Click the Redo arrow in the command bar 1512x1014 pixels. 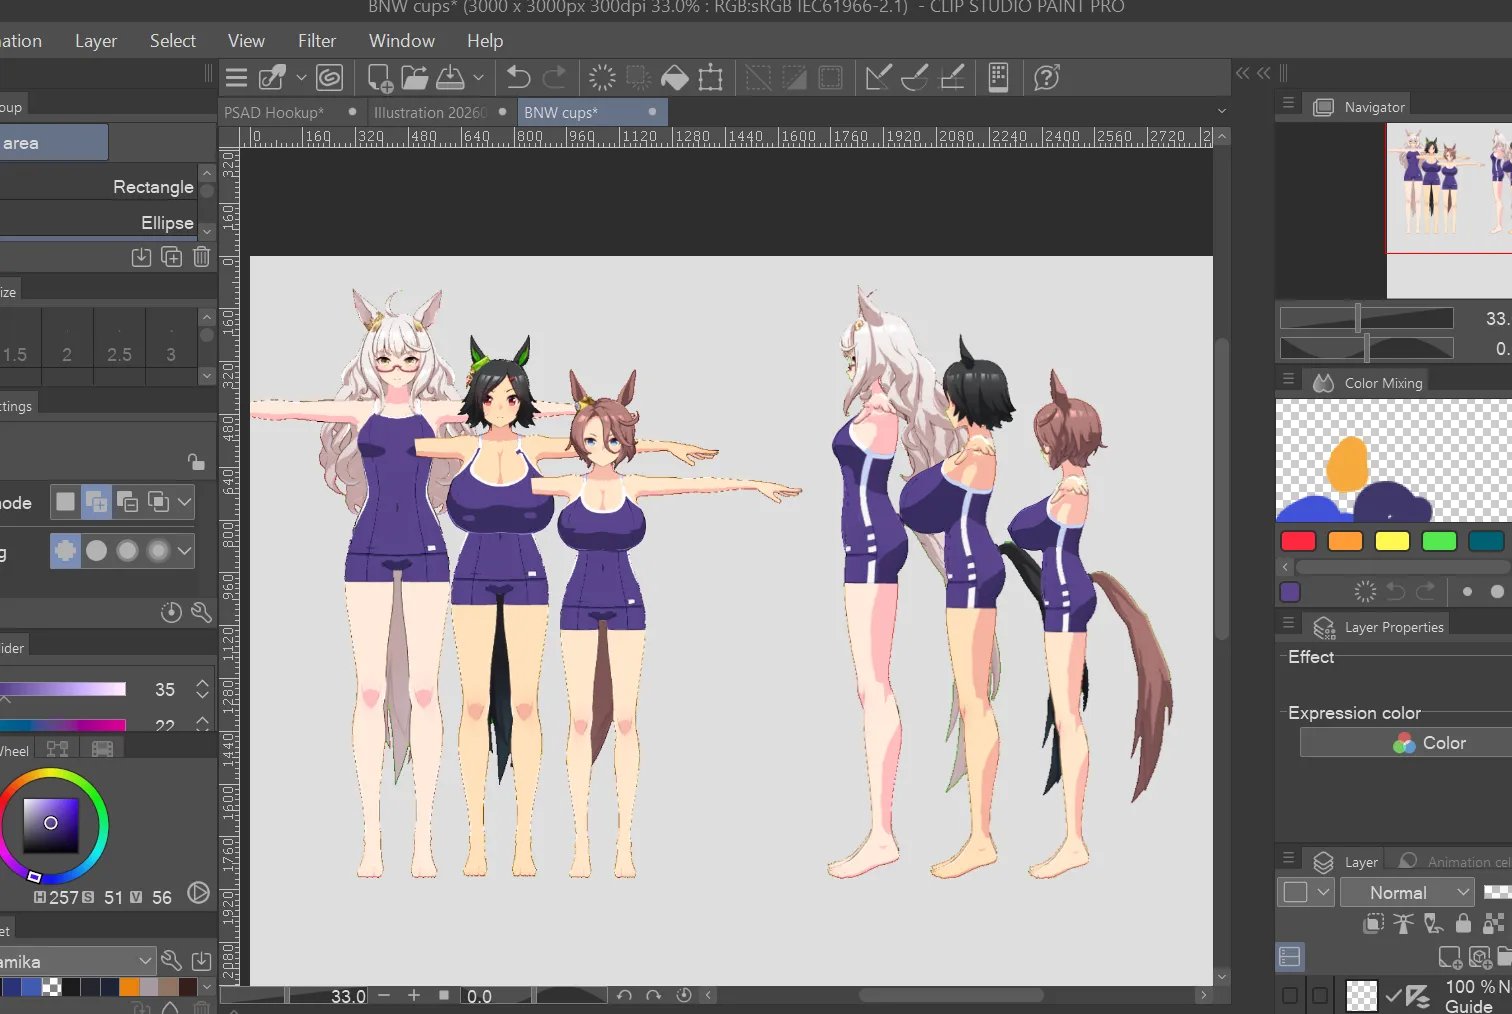(554, 78)
